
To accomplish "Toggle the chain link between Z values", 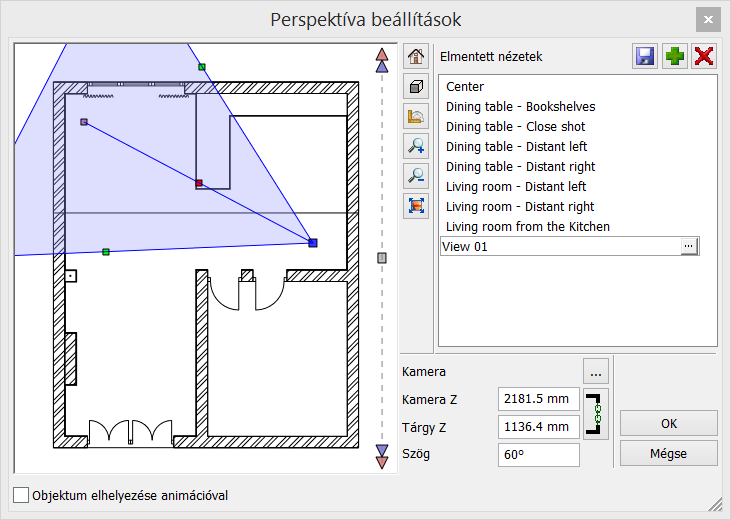I will [x=597, y=413].
